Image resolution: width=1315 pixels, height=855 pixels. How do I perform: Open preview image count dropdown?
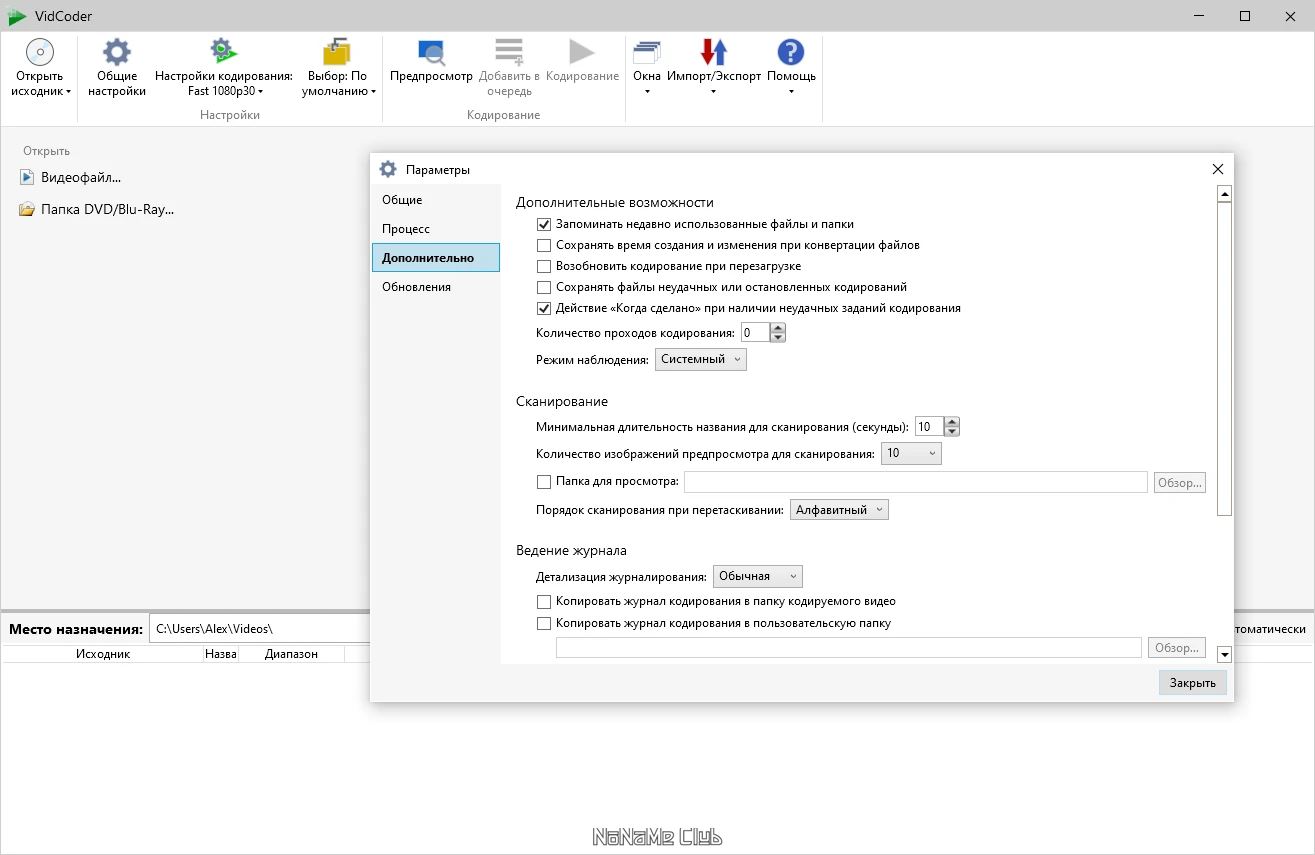coord(911,453)
